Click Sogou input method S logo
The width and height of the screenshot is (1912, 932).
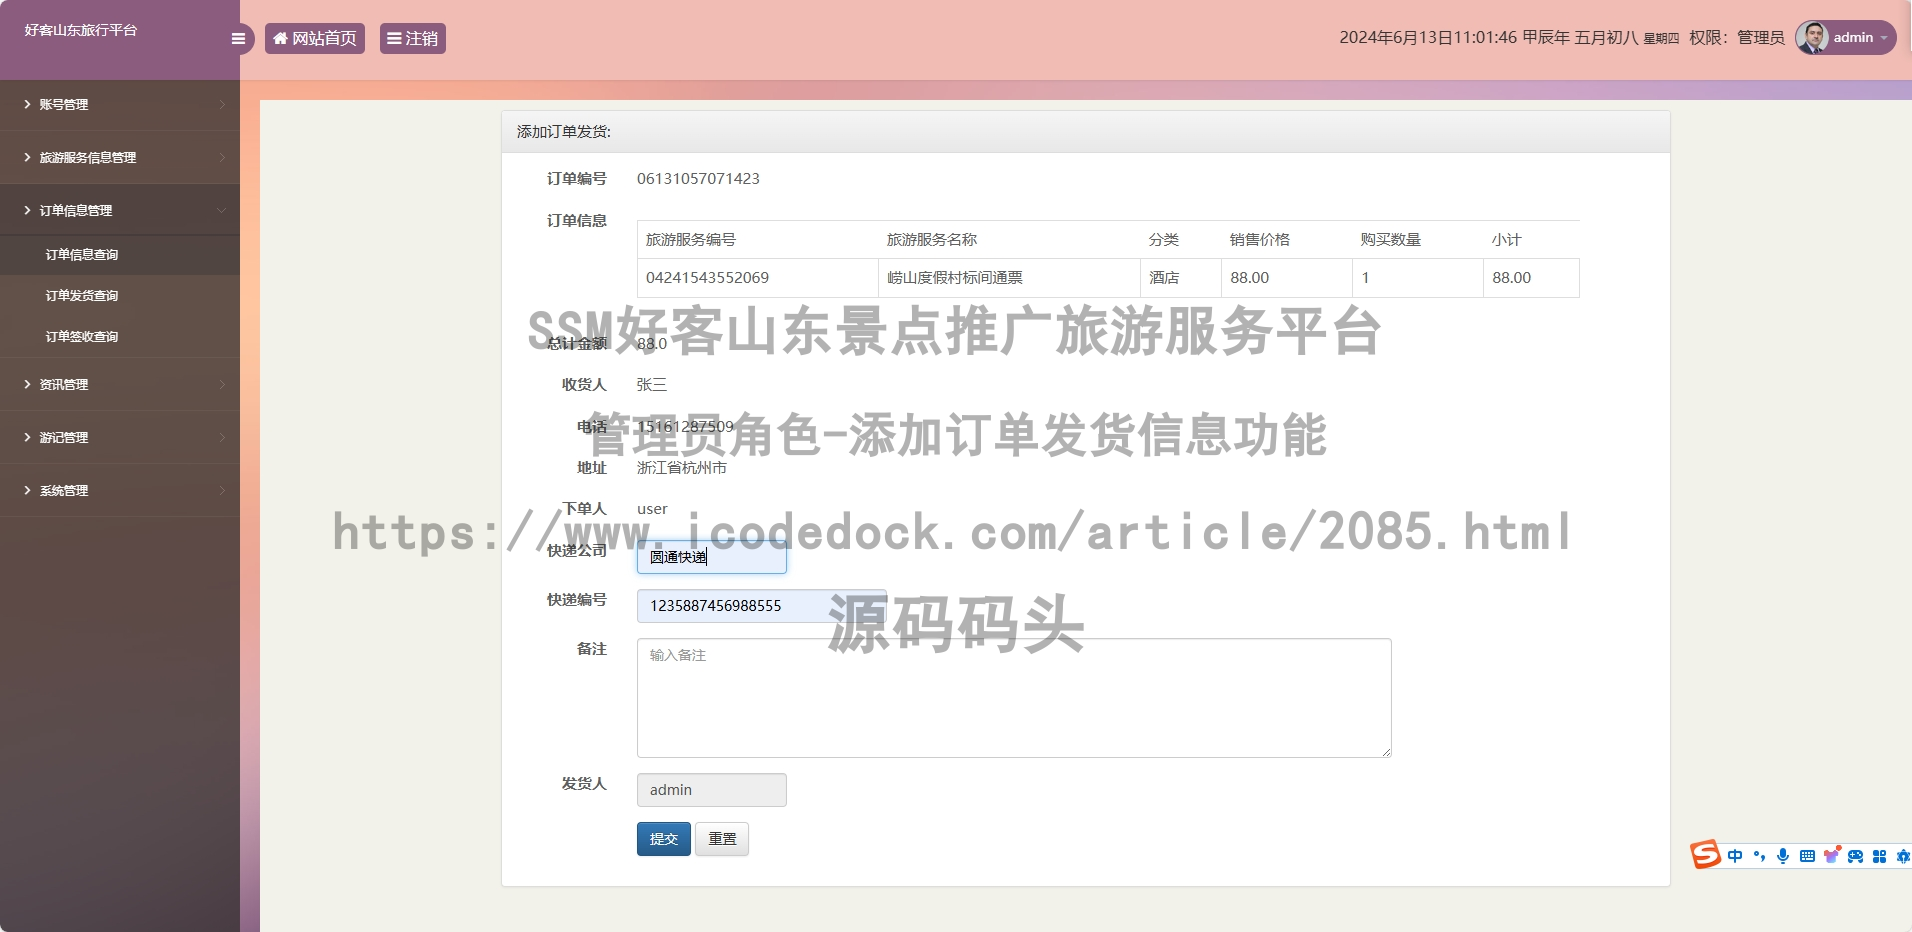click(1706, 855)
